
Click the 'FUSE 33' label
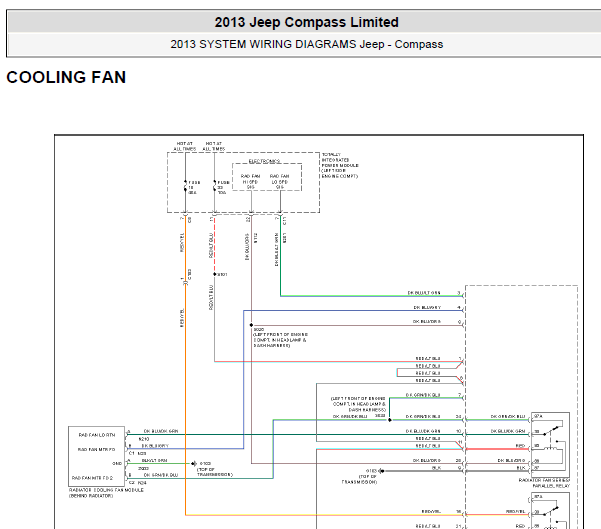pos(223,187)
